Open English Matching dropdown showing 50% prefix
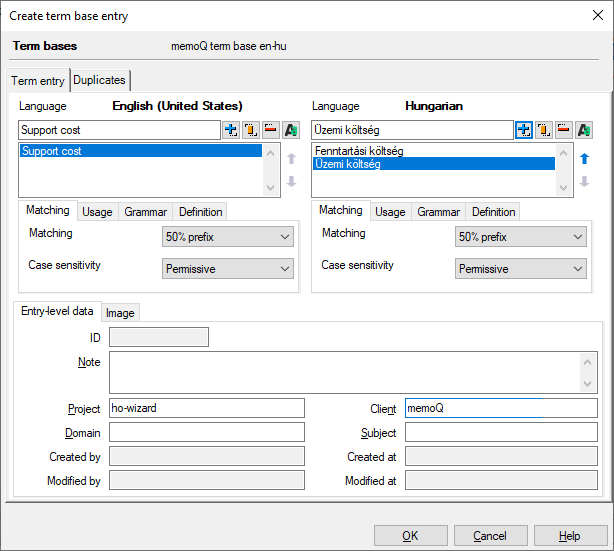614x551 pixels. pos(227,237)
